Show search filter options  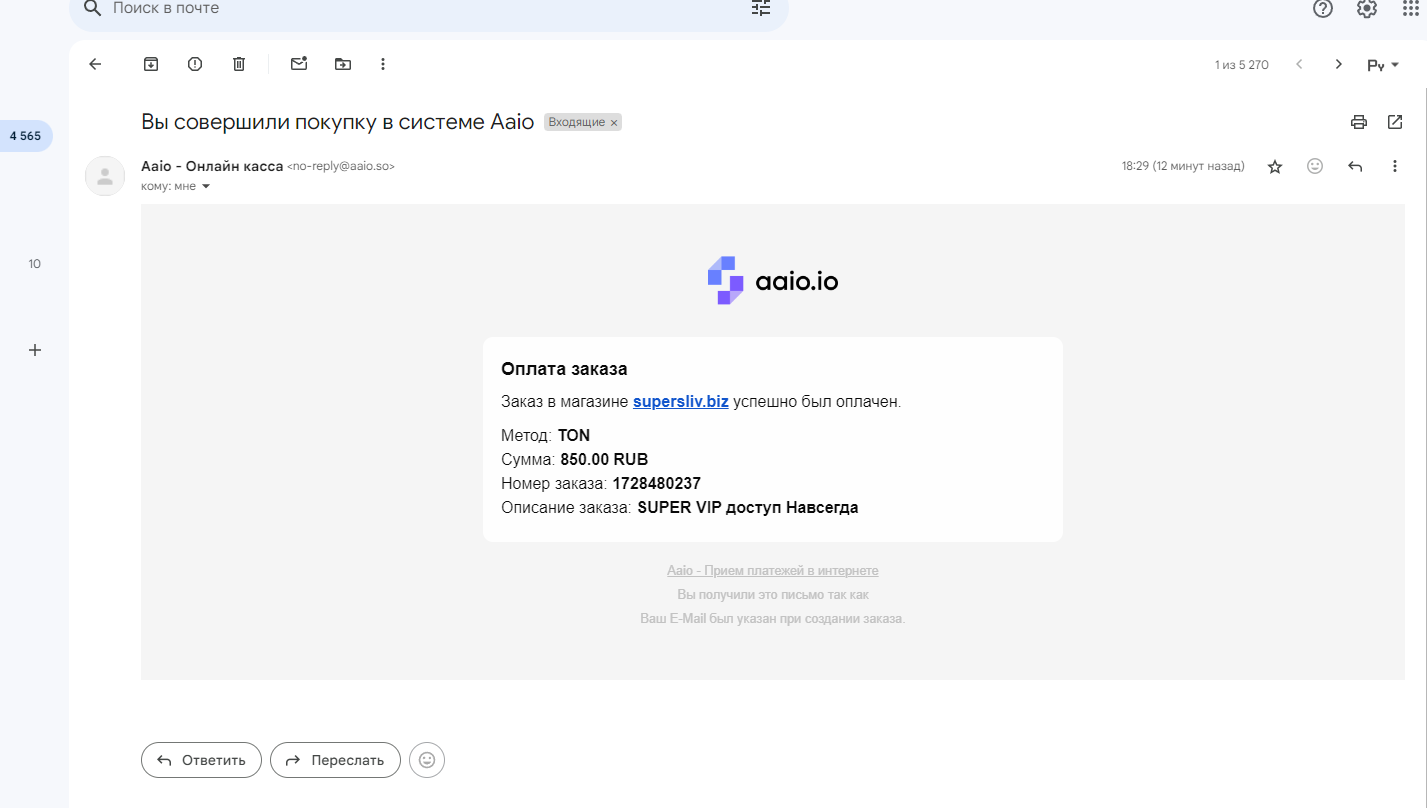coord(761,8)
